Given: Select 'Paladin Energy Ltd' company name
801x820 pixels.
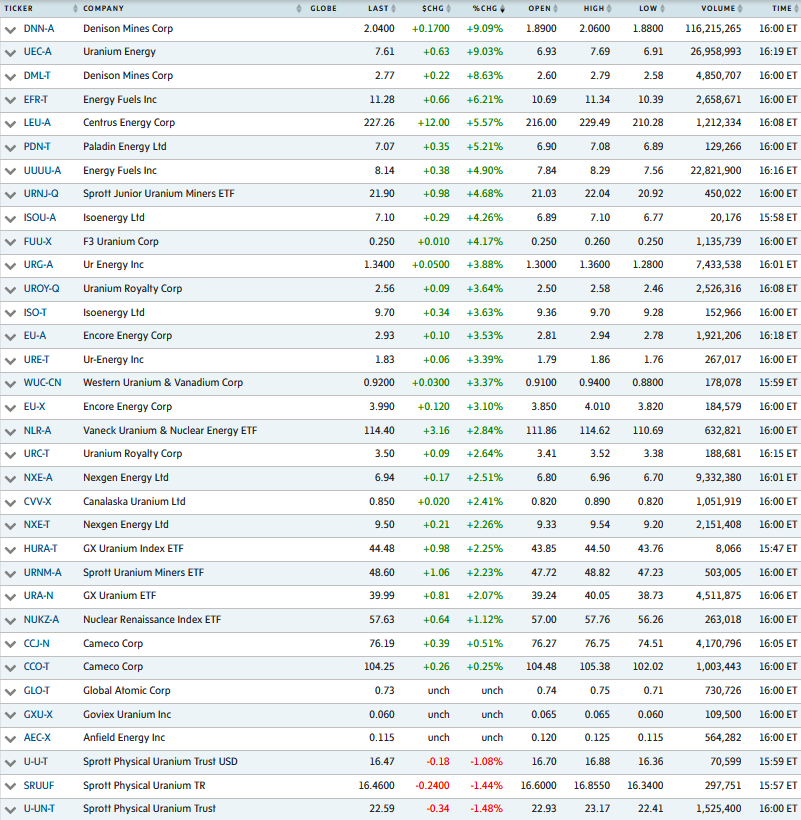Looking at the screenshot, I should coord(125,147).
